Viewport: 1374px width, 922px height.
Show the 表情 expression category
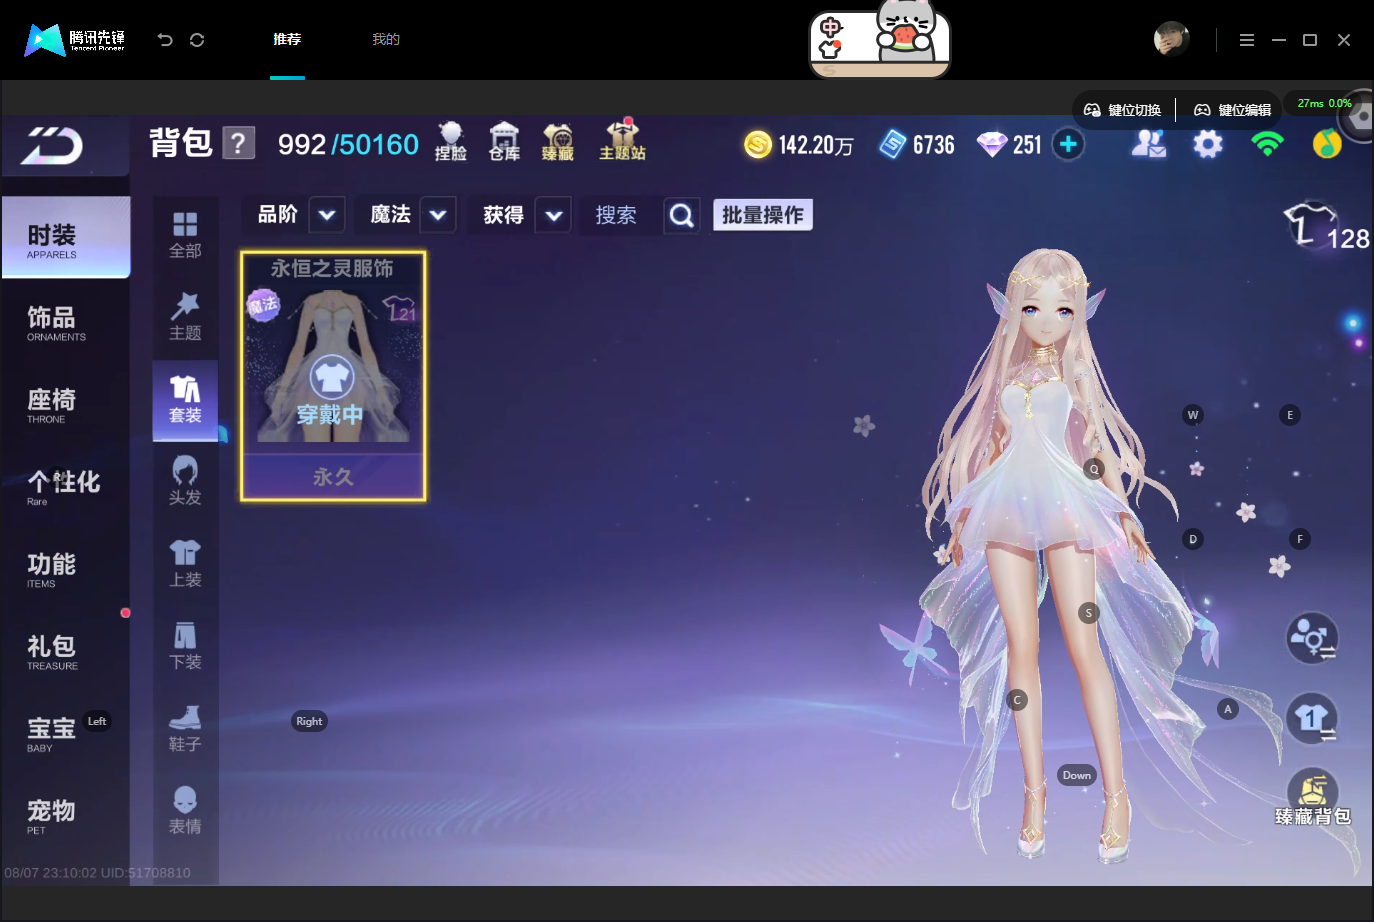coord(185,811)
